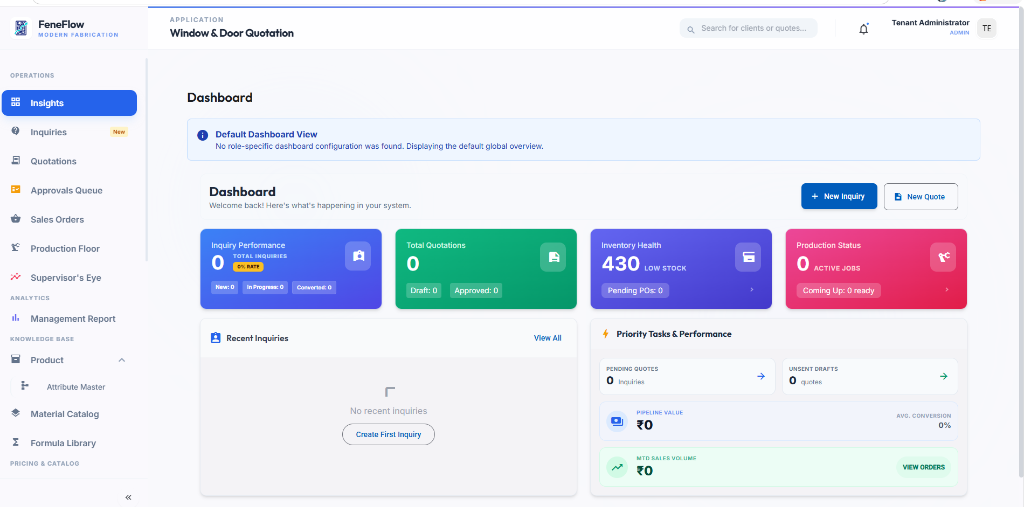Click the MTD Sales Volume trend icon
This screenshot has width=1024, height=507.
(617, 467)
